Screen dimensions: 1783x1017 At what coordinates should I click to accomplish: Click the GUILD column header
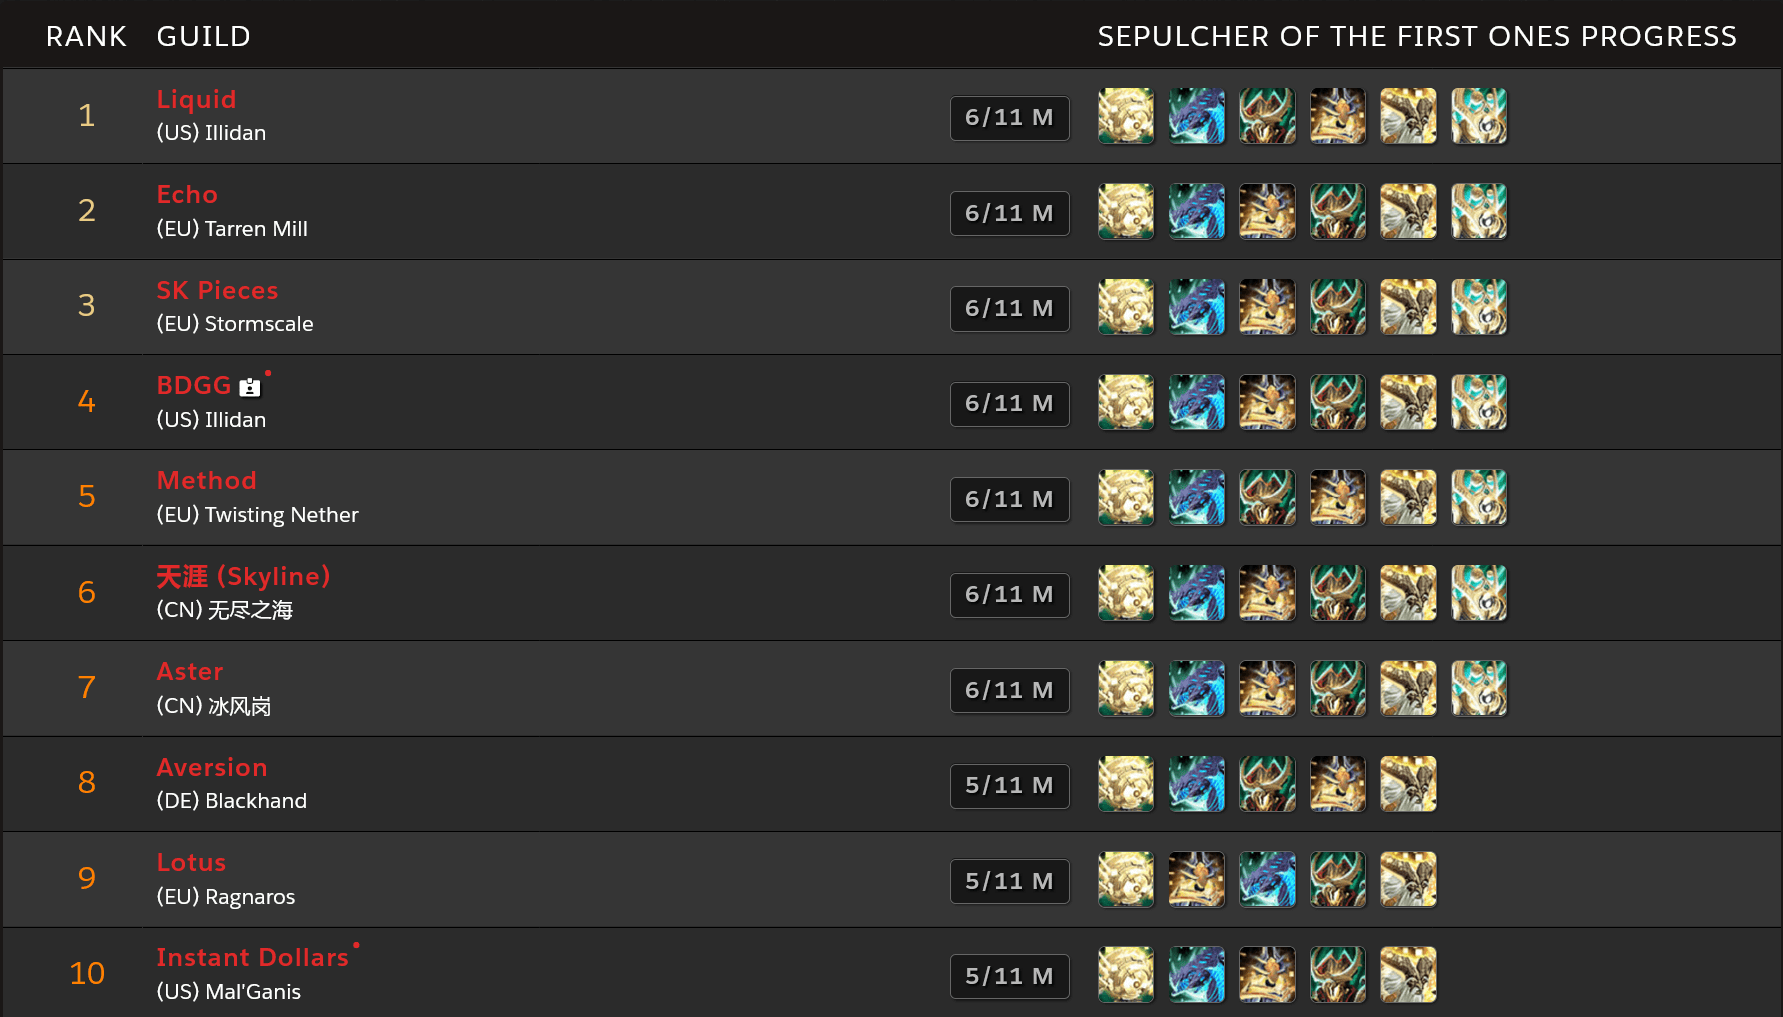click(204, 36)
